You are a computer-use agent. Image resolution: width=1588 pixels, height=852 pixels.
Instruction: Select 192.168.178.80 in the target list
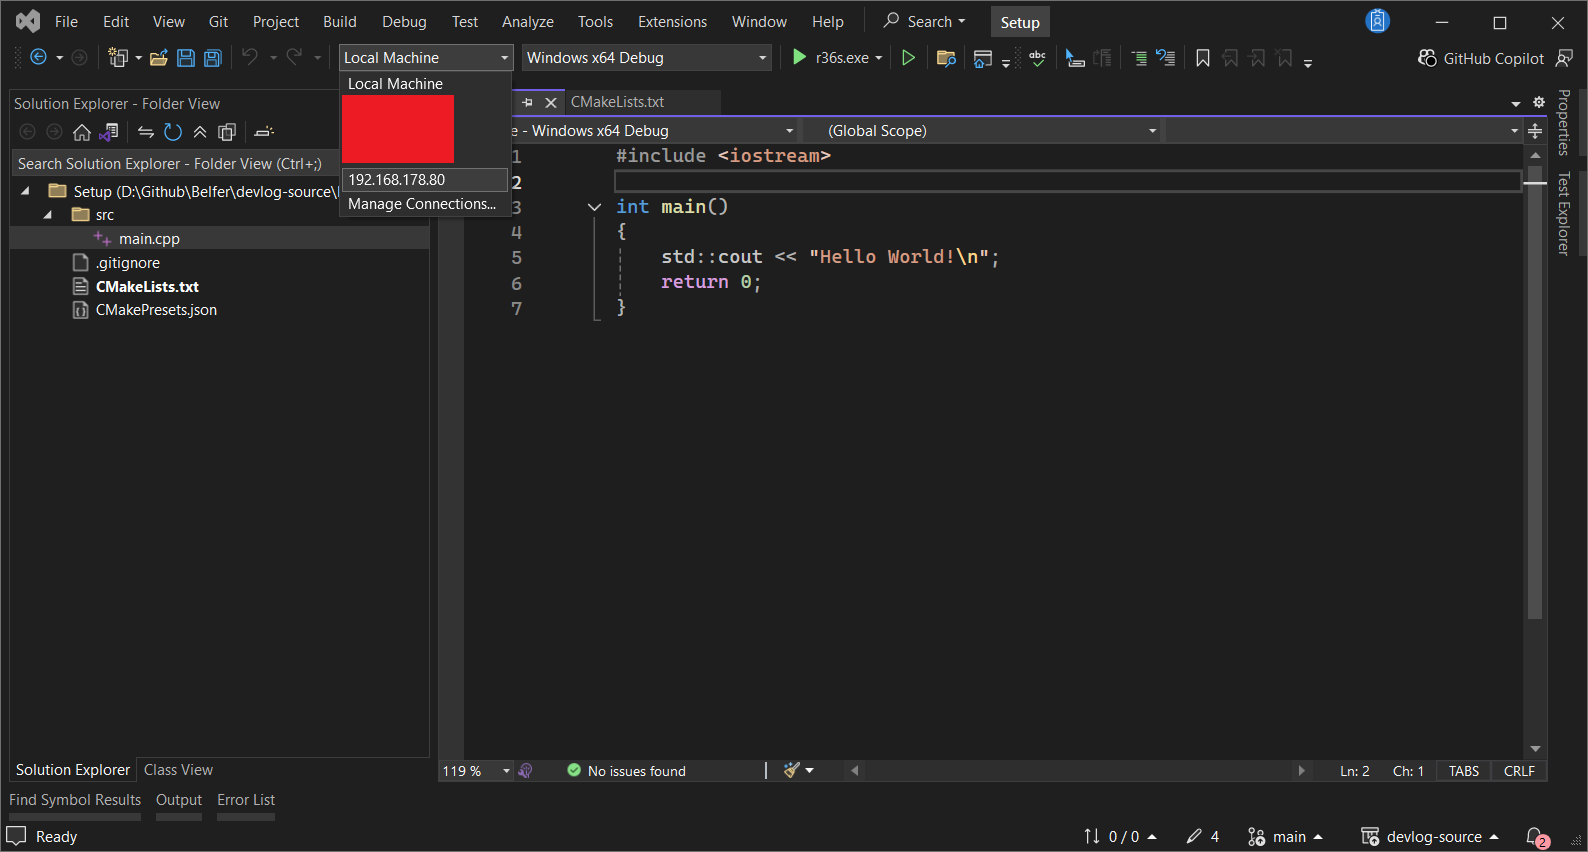[425, 180]
